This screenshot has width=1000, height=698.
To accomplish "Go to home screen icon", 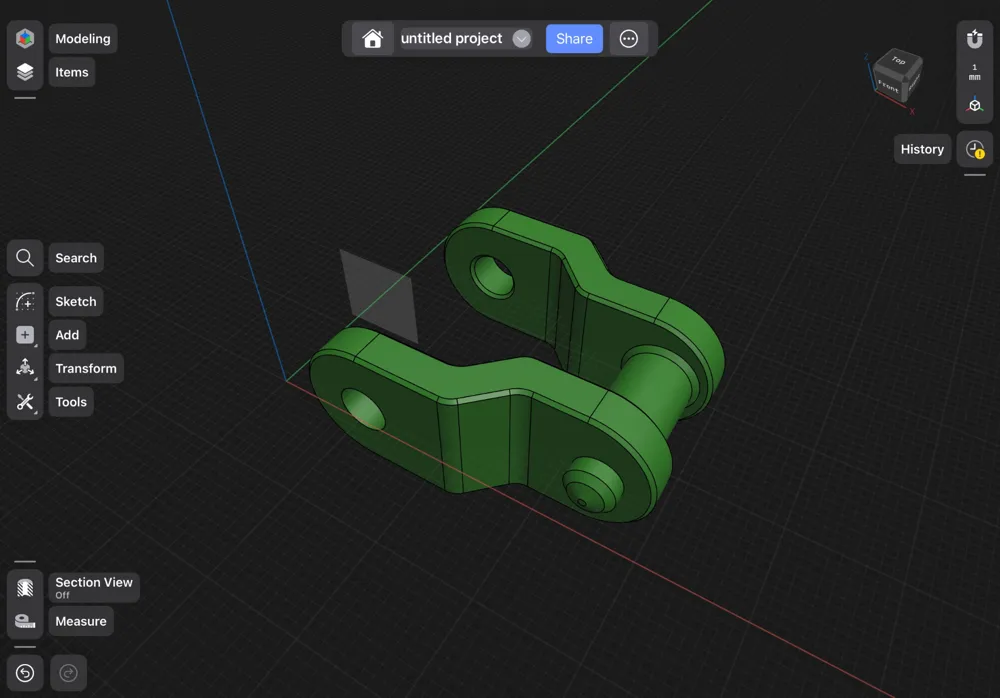I will [372, 39].
